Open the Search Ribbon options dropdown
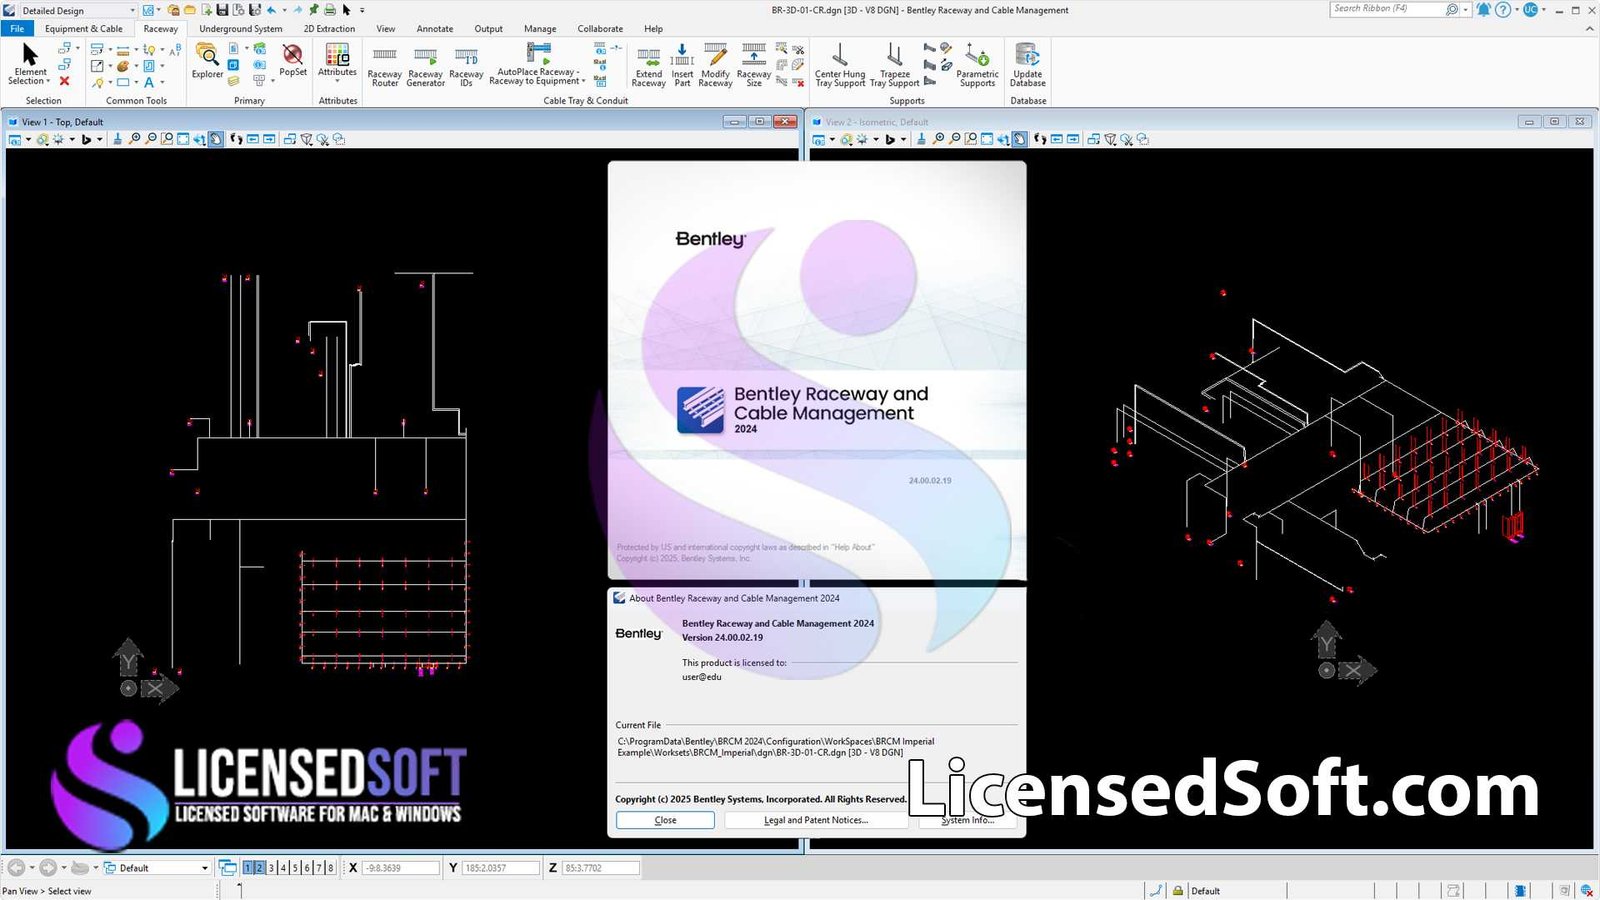Image resolution: width=1600 pixels, height=900 pixels. (1466, 10)
